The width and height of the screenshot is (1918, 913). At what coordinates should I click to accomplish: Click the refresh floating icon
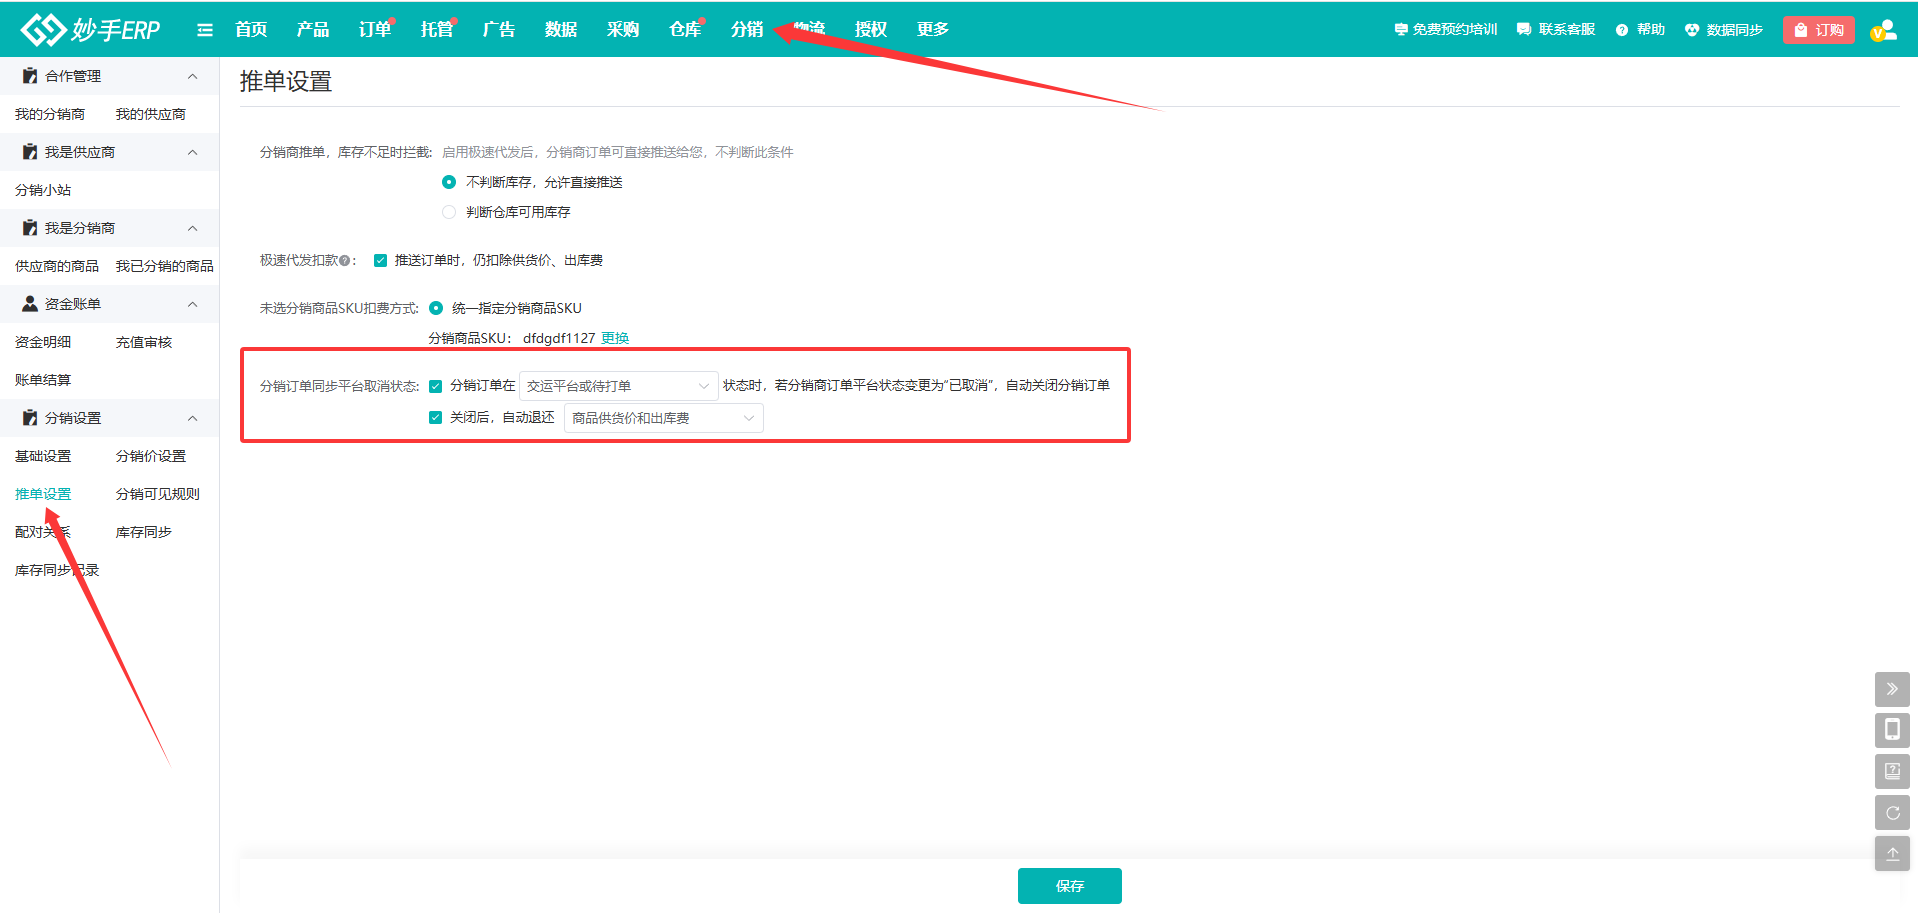pos(1892,812)
